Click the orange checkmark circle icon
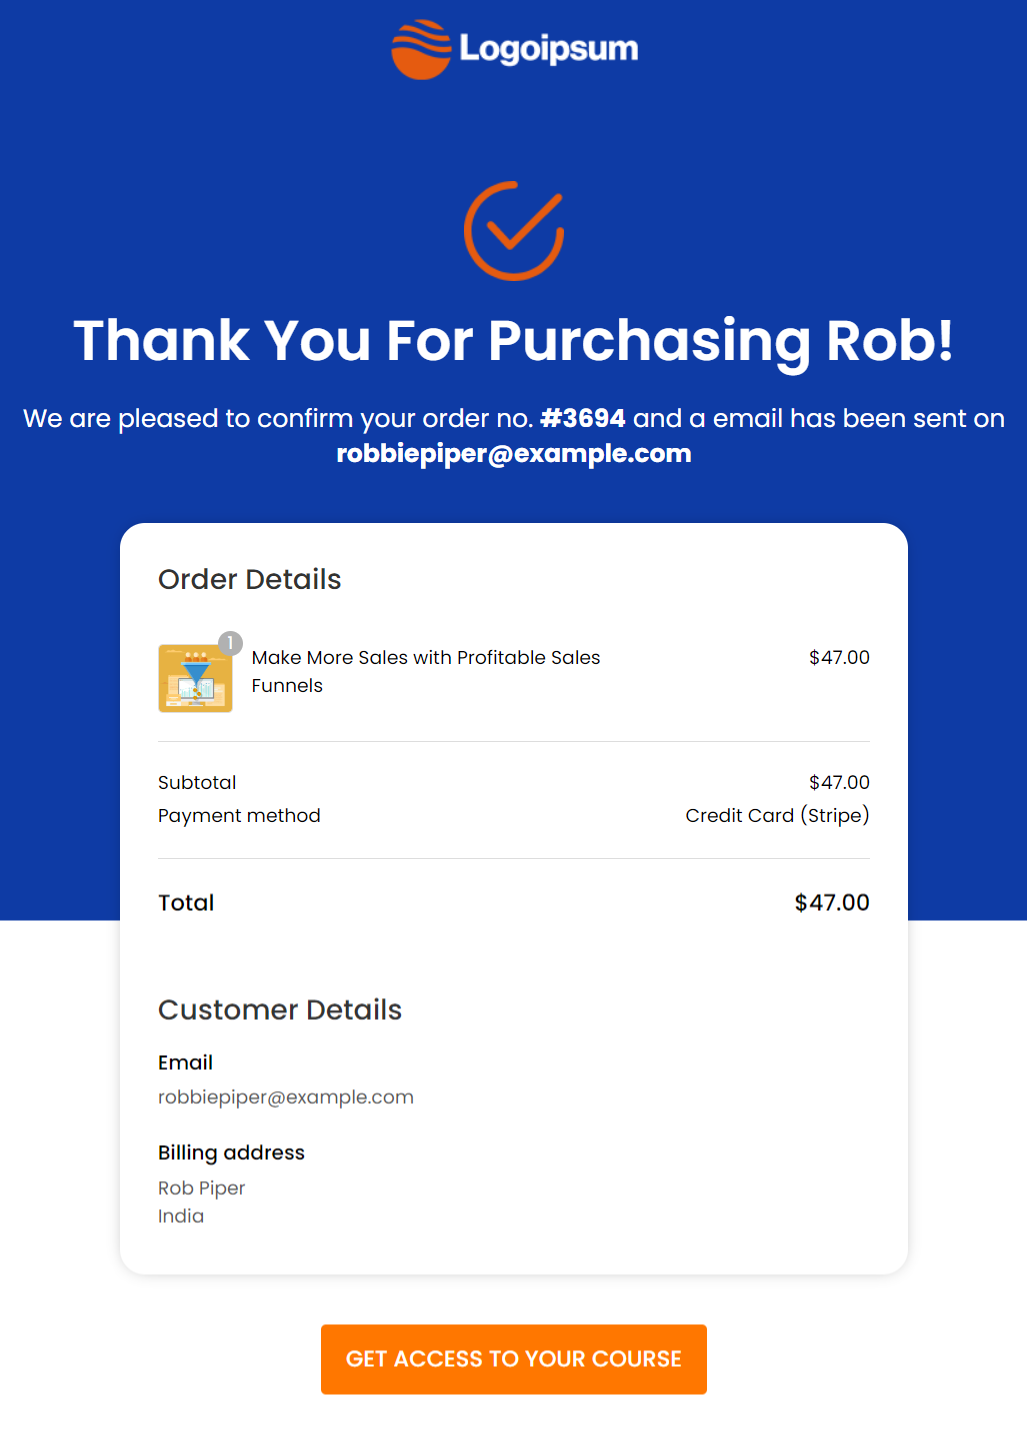 point(514,231)
